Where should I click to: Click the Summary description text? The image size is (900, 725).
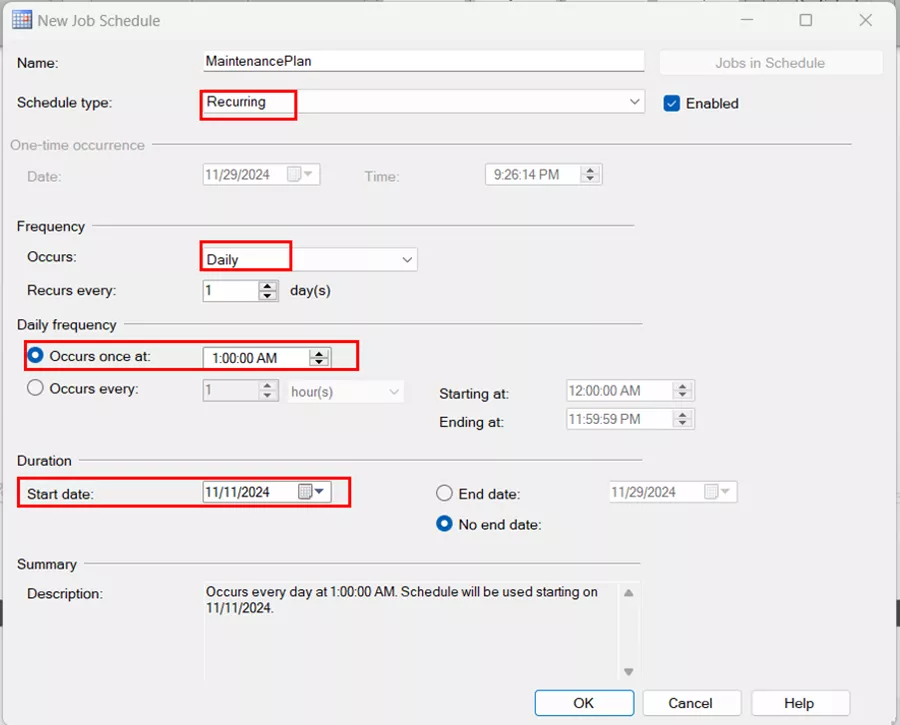click(x=402, y=599)
